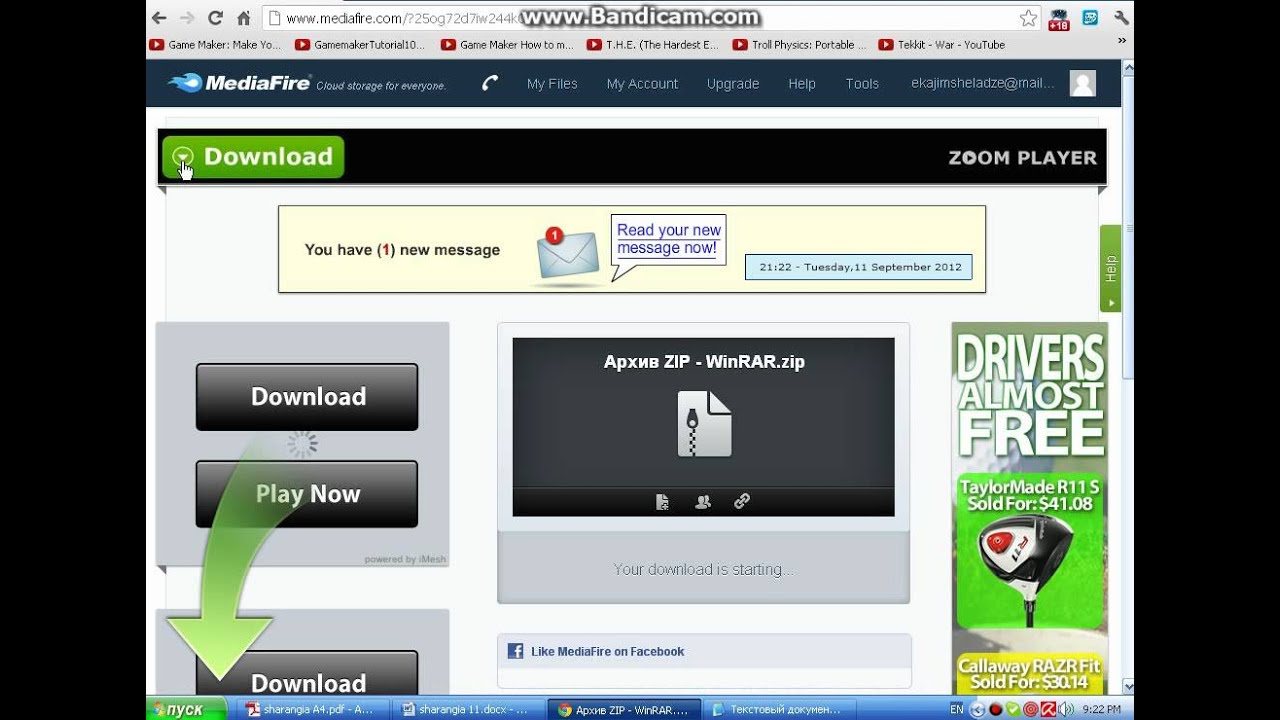Open the Windows пуск start button
This screenshot has width=1280, height=720.
186,709
